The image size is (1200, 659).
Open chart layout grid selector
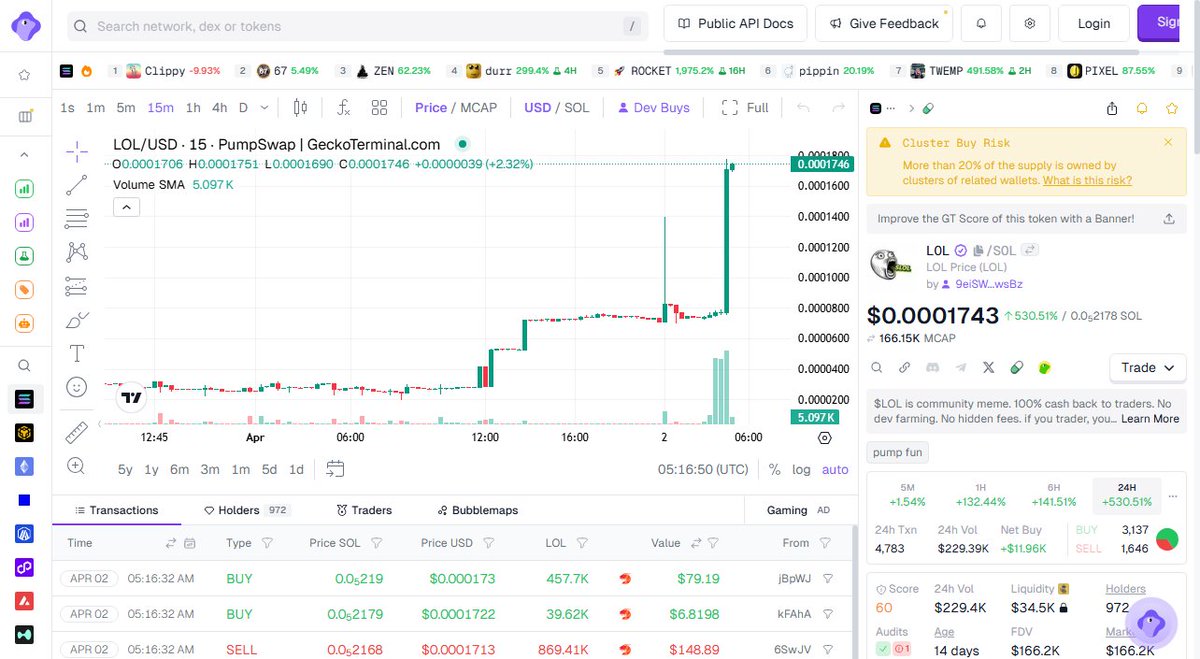click(x=379, y=107)
